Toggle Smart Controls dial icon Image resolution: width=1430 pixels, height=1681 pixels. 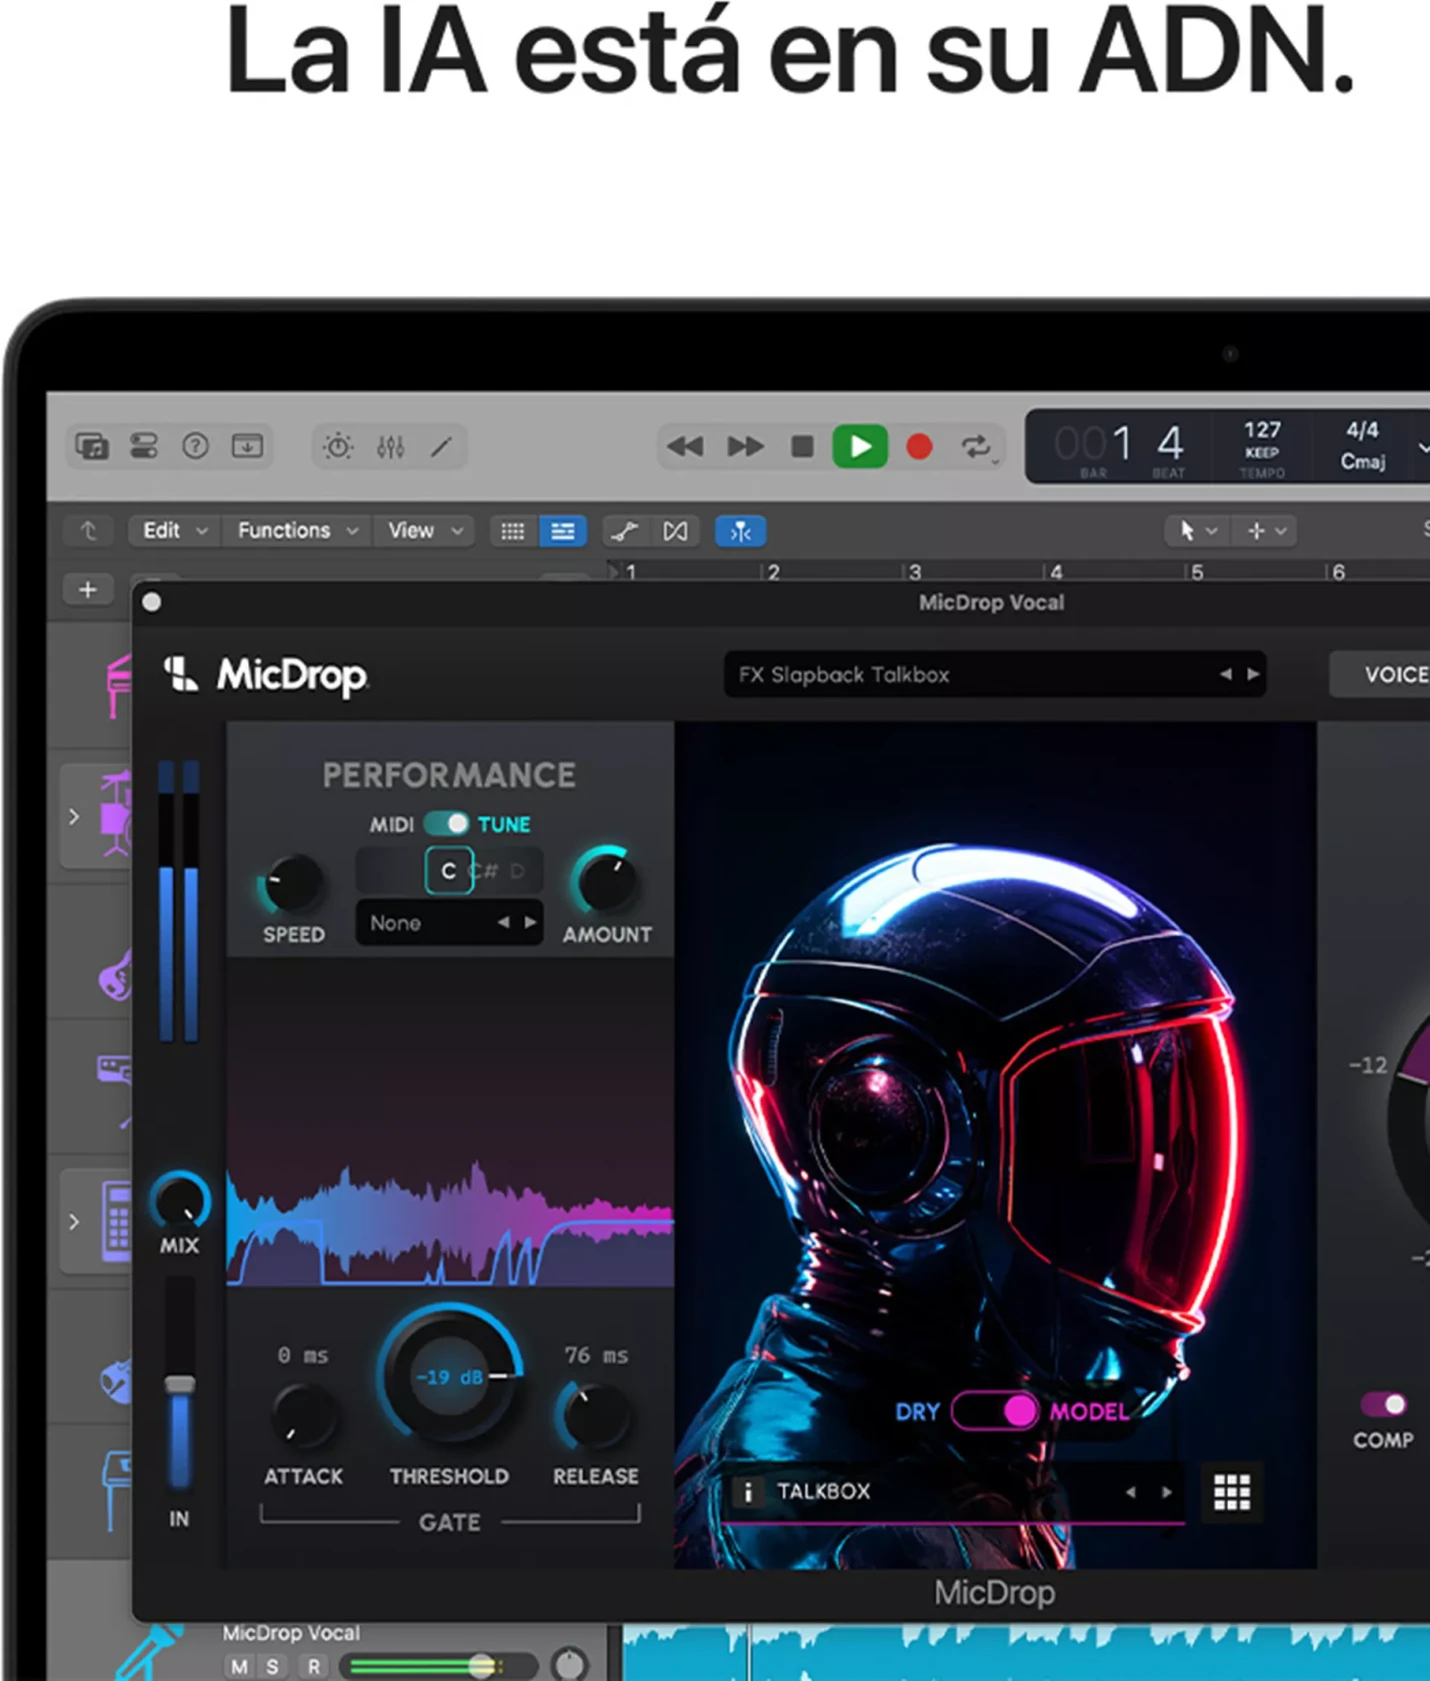338,447
